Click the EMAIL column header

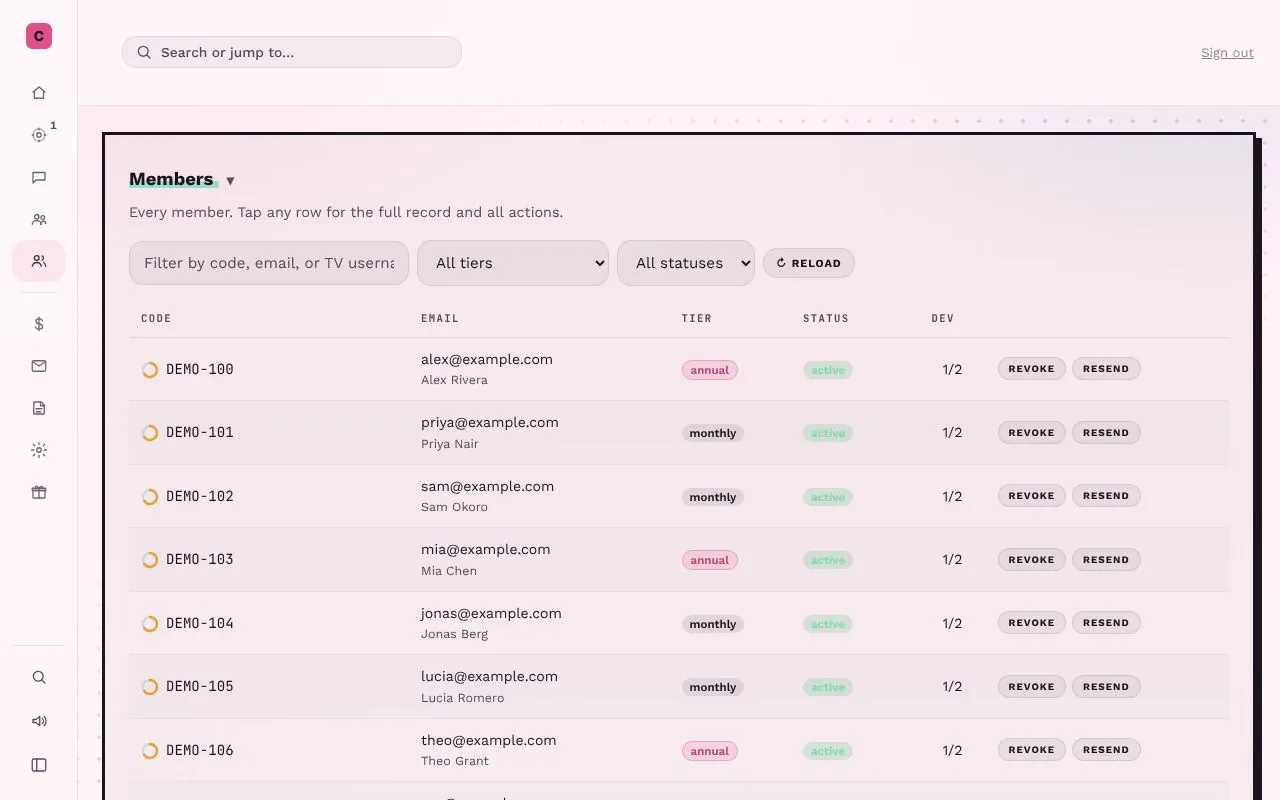(440, 319)
